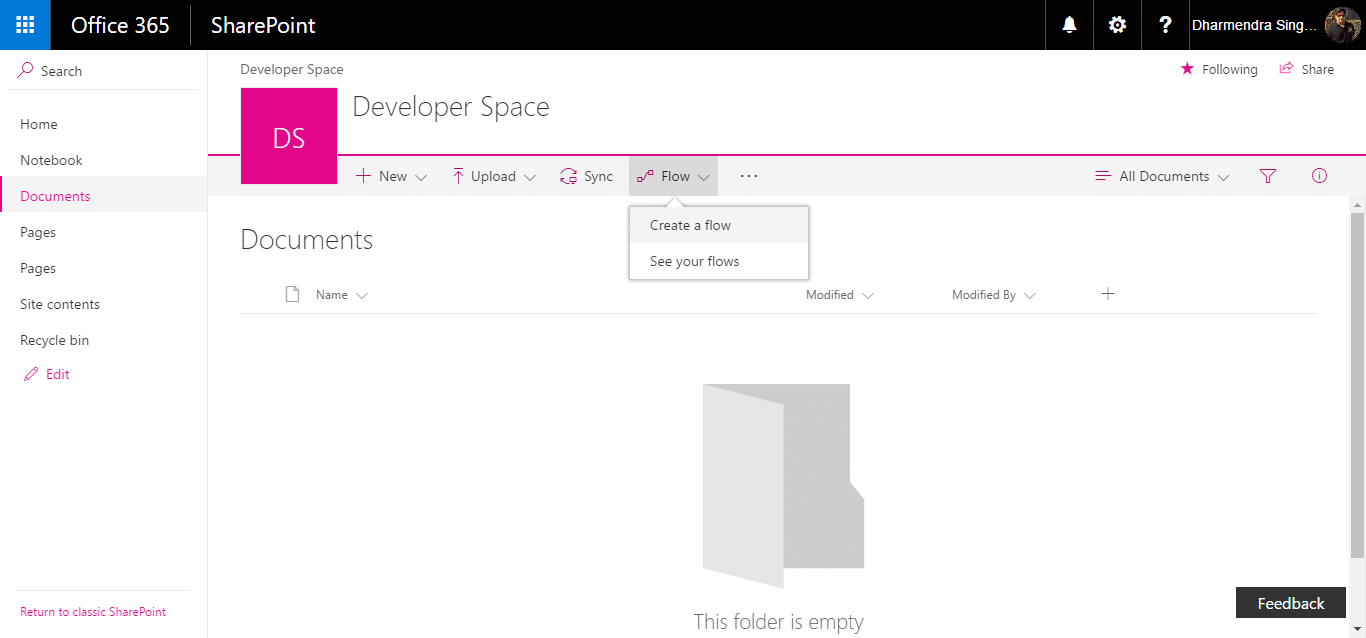The width and height of the screenshot is (1366, 638).
Task: Open Recycle bin in the left navigation
Action: point(54,340)
